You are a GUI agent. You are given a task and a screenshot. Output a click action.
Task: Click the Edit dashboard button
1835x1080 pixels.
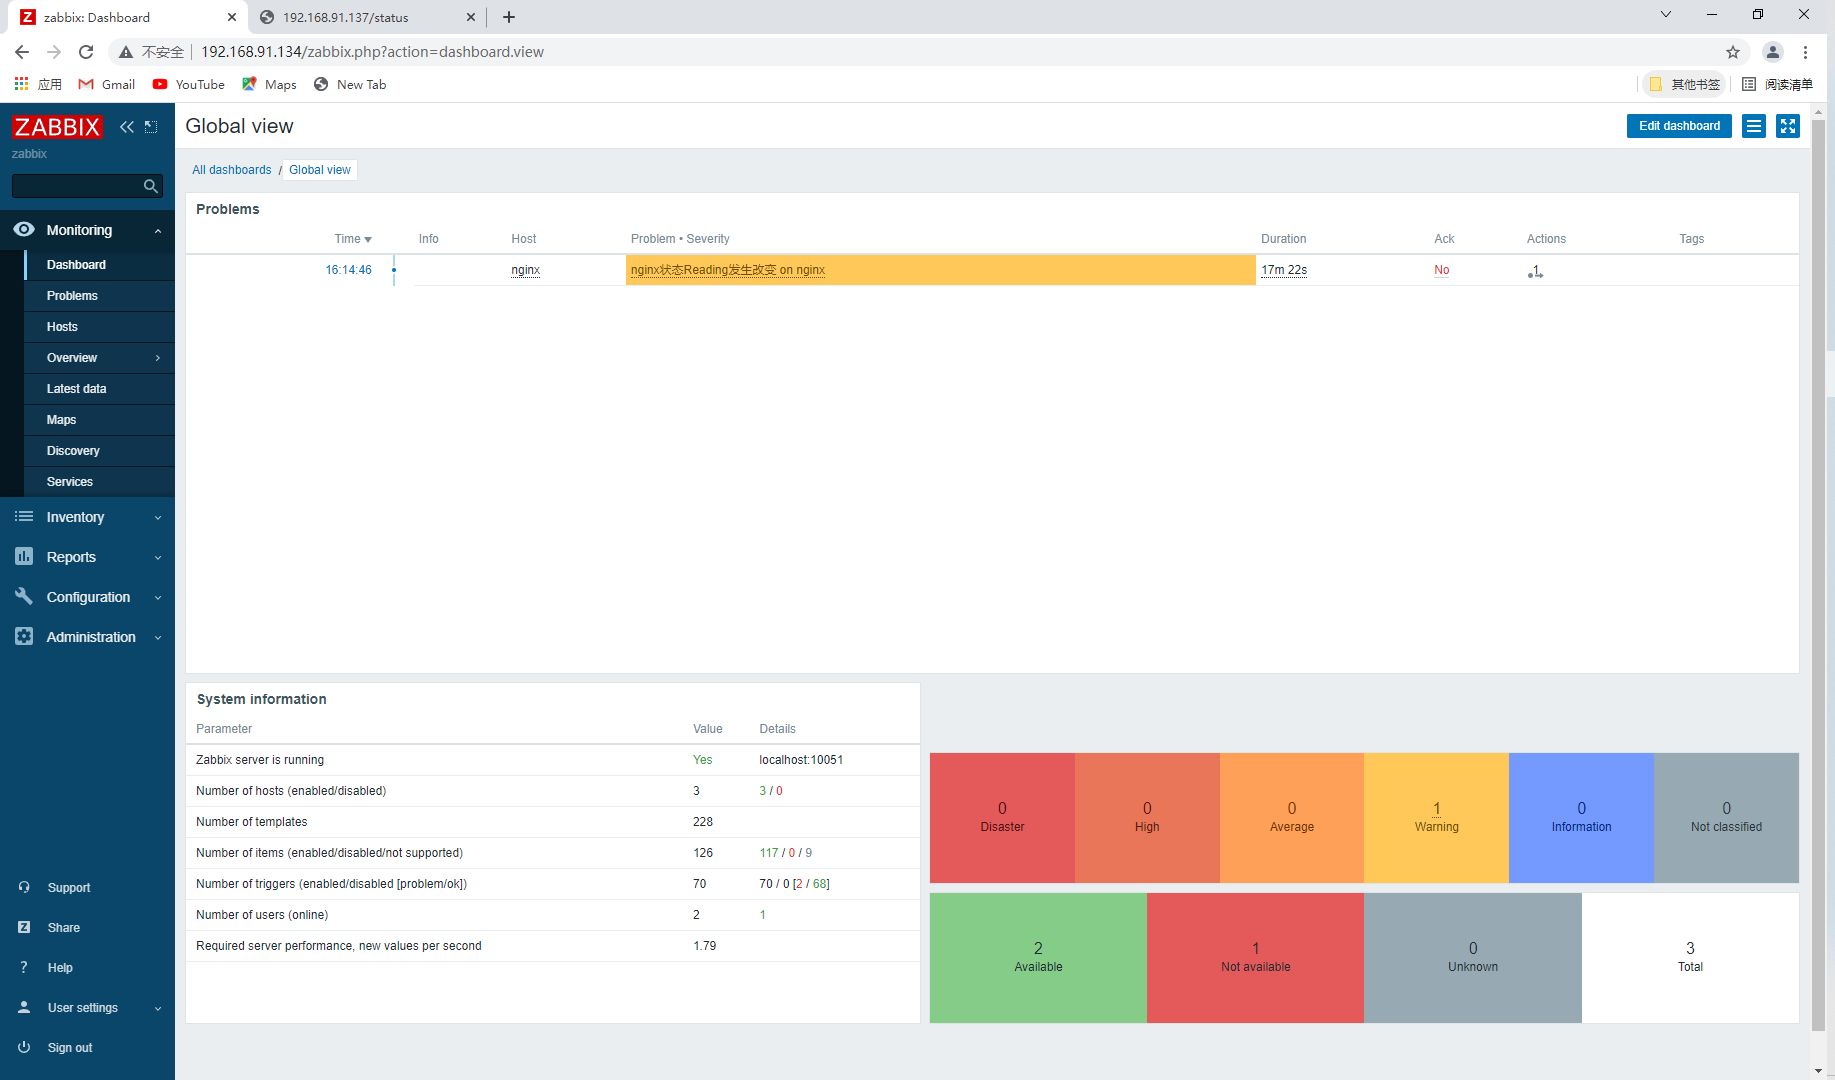click(x=1679, y=126)
